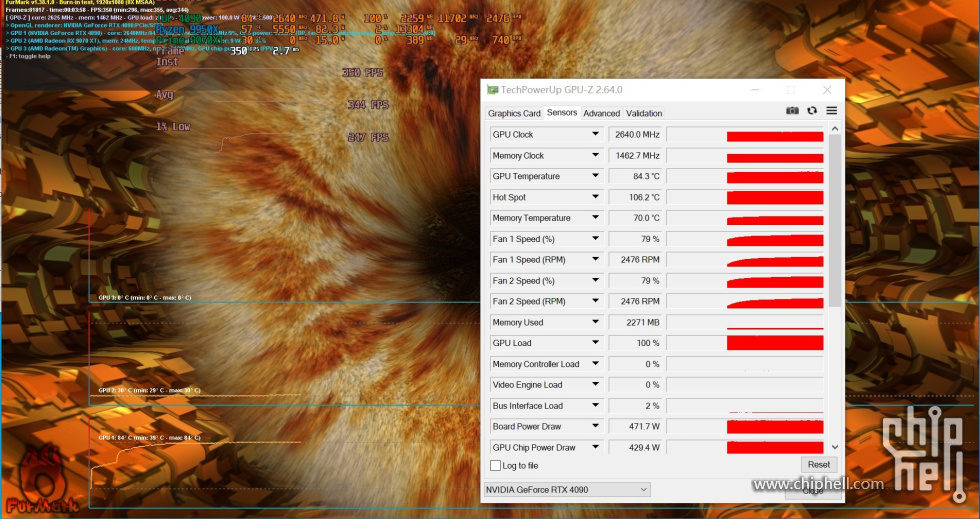
Task: Click FurMark's GPU 1 temperature graph label
Action: (x=149, y=438)
